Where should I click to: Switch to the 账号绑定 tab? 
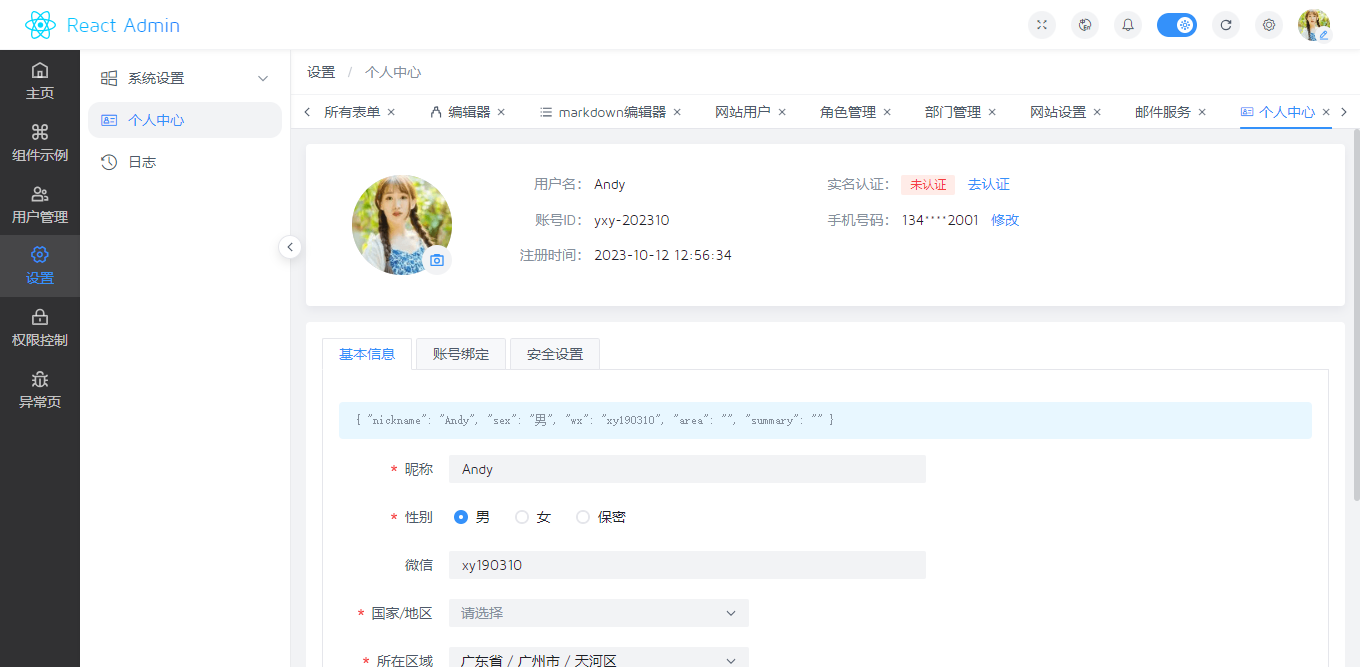[460, 353]
